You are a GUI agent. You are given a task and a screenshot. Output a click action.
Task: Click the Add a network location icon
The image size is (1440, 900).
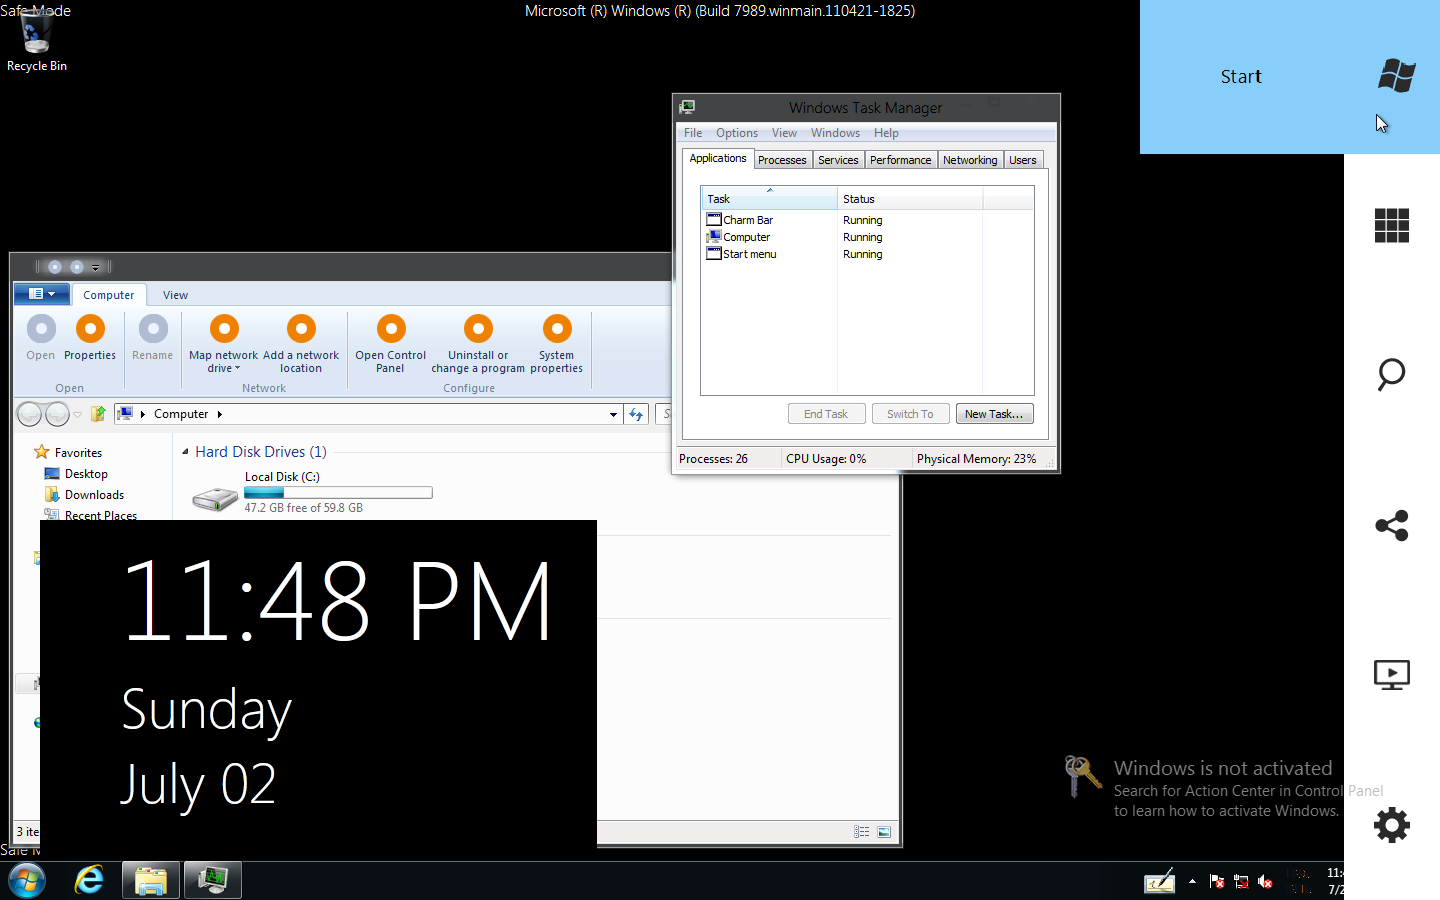click(x=301, y=329)
